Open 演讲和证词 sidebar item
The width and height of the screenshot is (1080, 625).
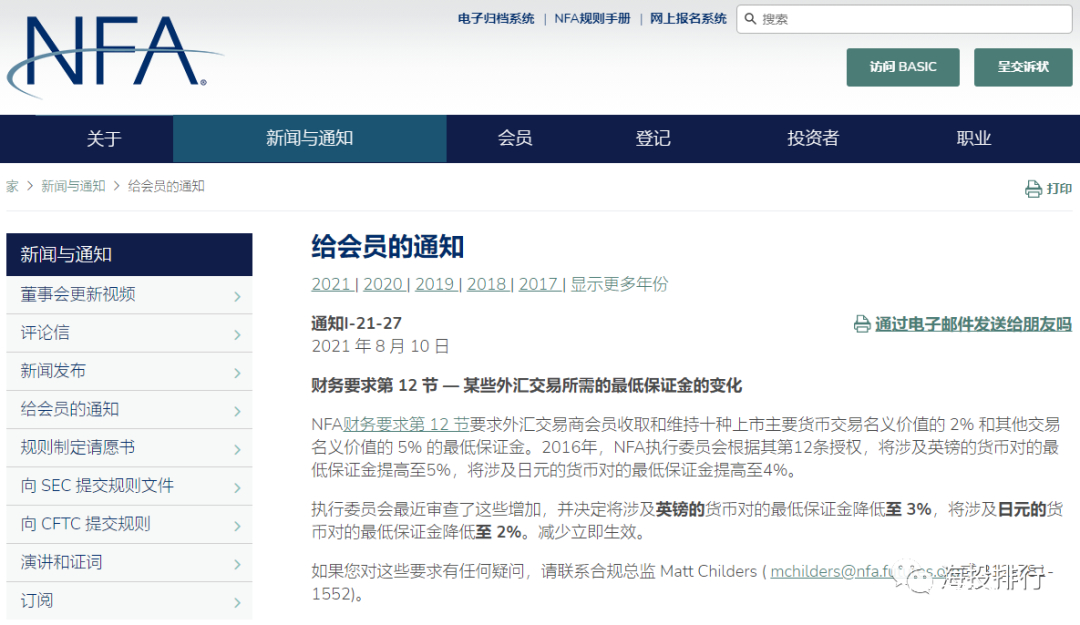point(129,562)
